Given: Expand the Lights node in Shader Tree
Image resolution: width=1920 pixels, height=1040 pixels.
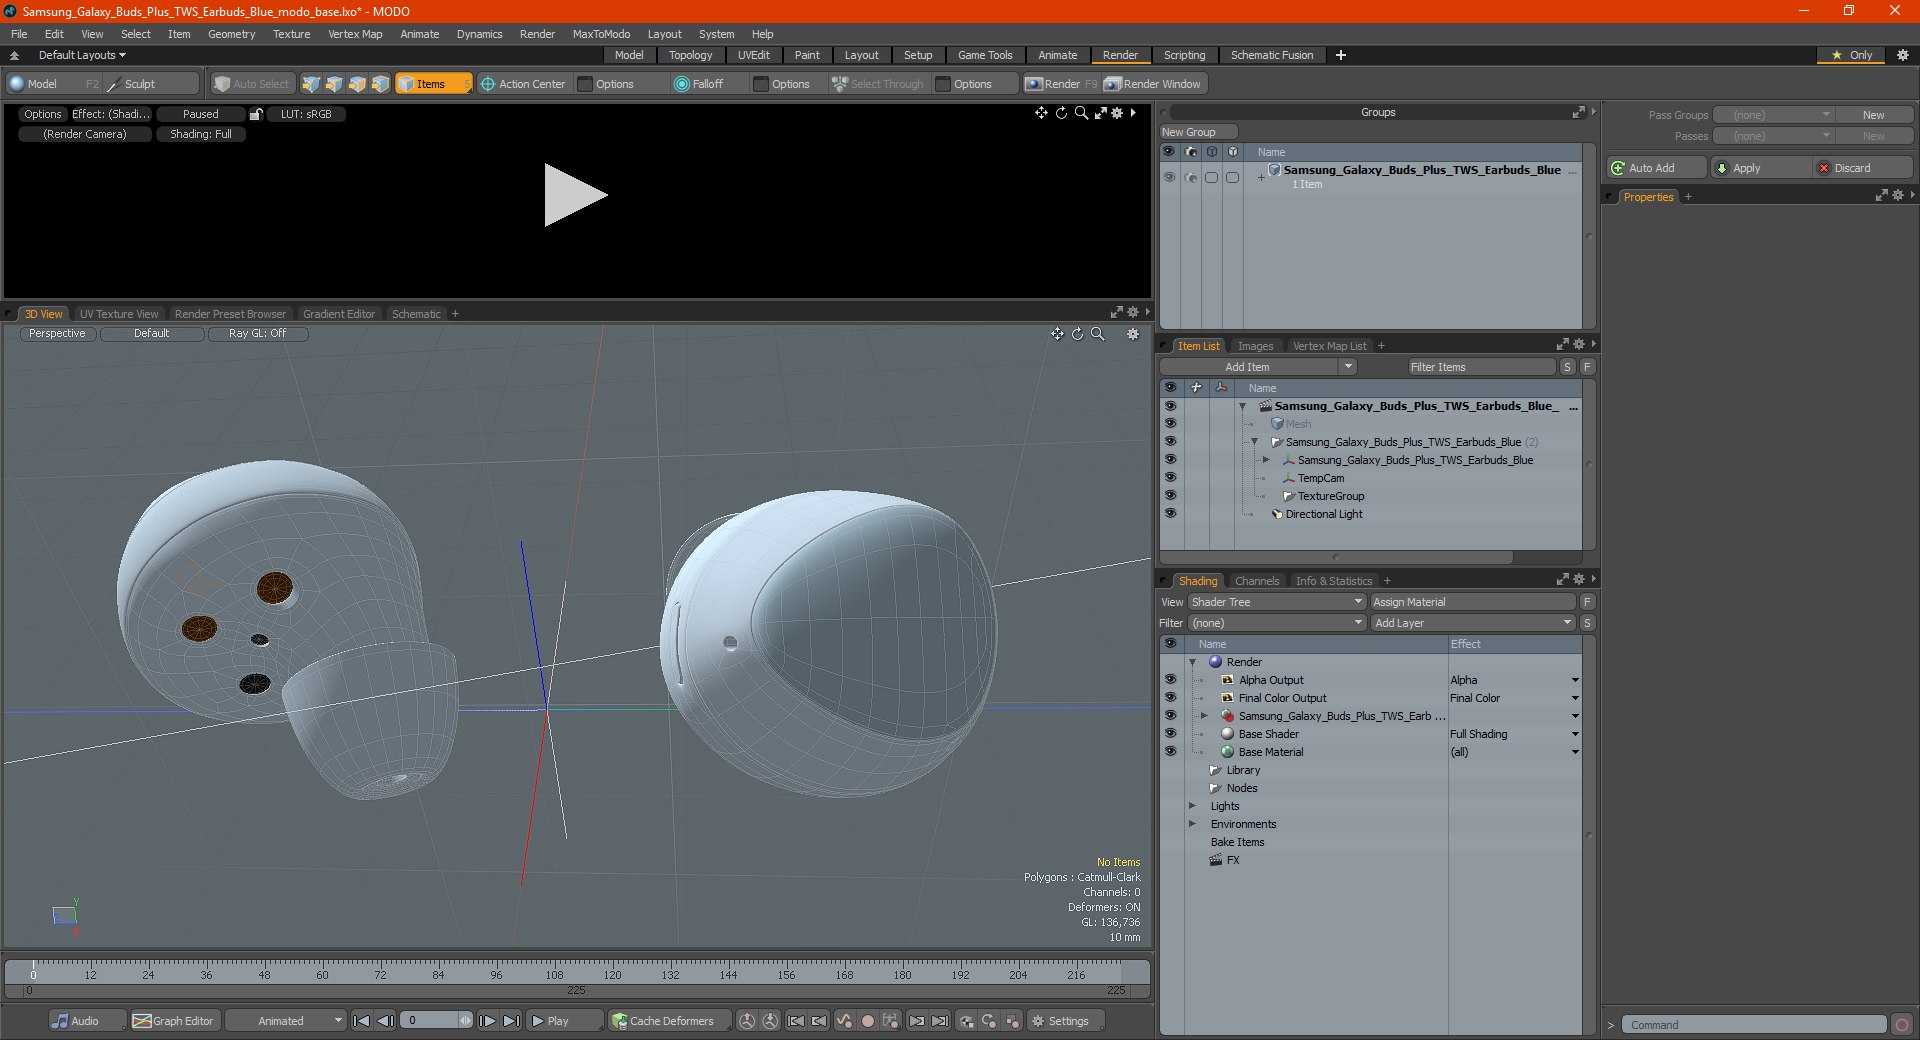Looking at the screenshot, I should 1192,806.
